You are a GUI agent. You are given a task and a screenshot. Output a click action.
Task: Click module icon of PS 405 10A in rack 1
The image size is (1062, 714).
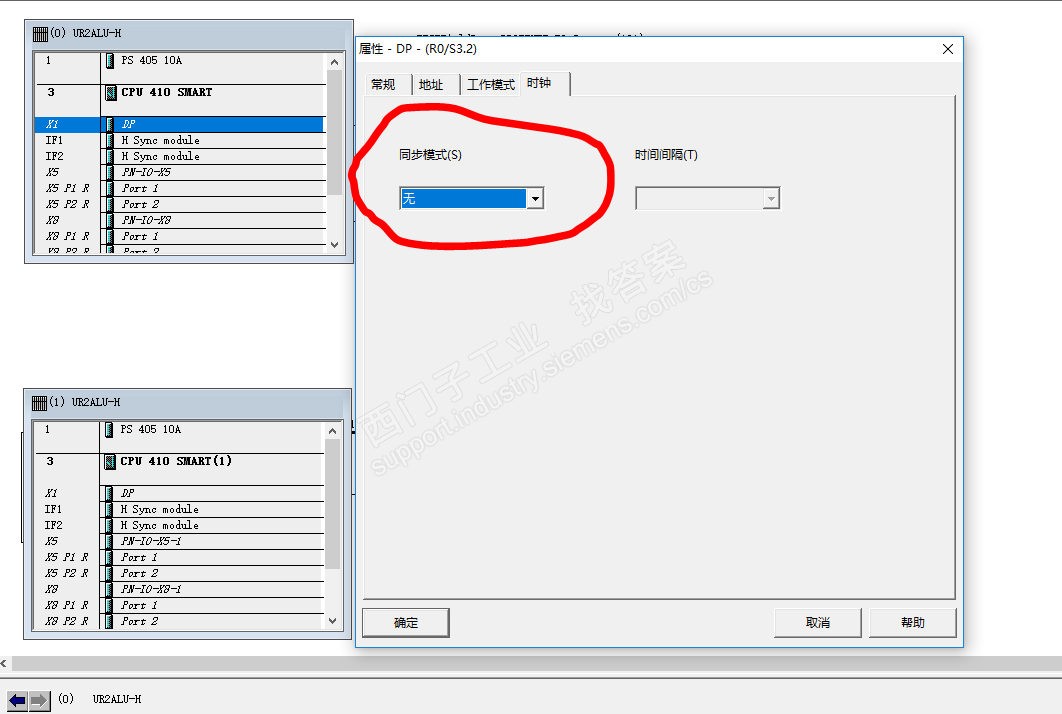(110, 429)
